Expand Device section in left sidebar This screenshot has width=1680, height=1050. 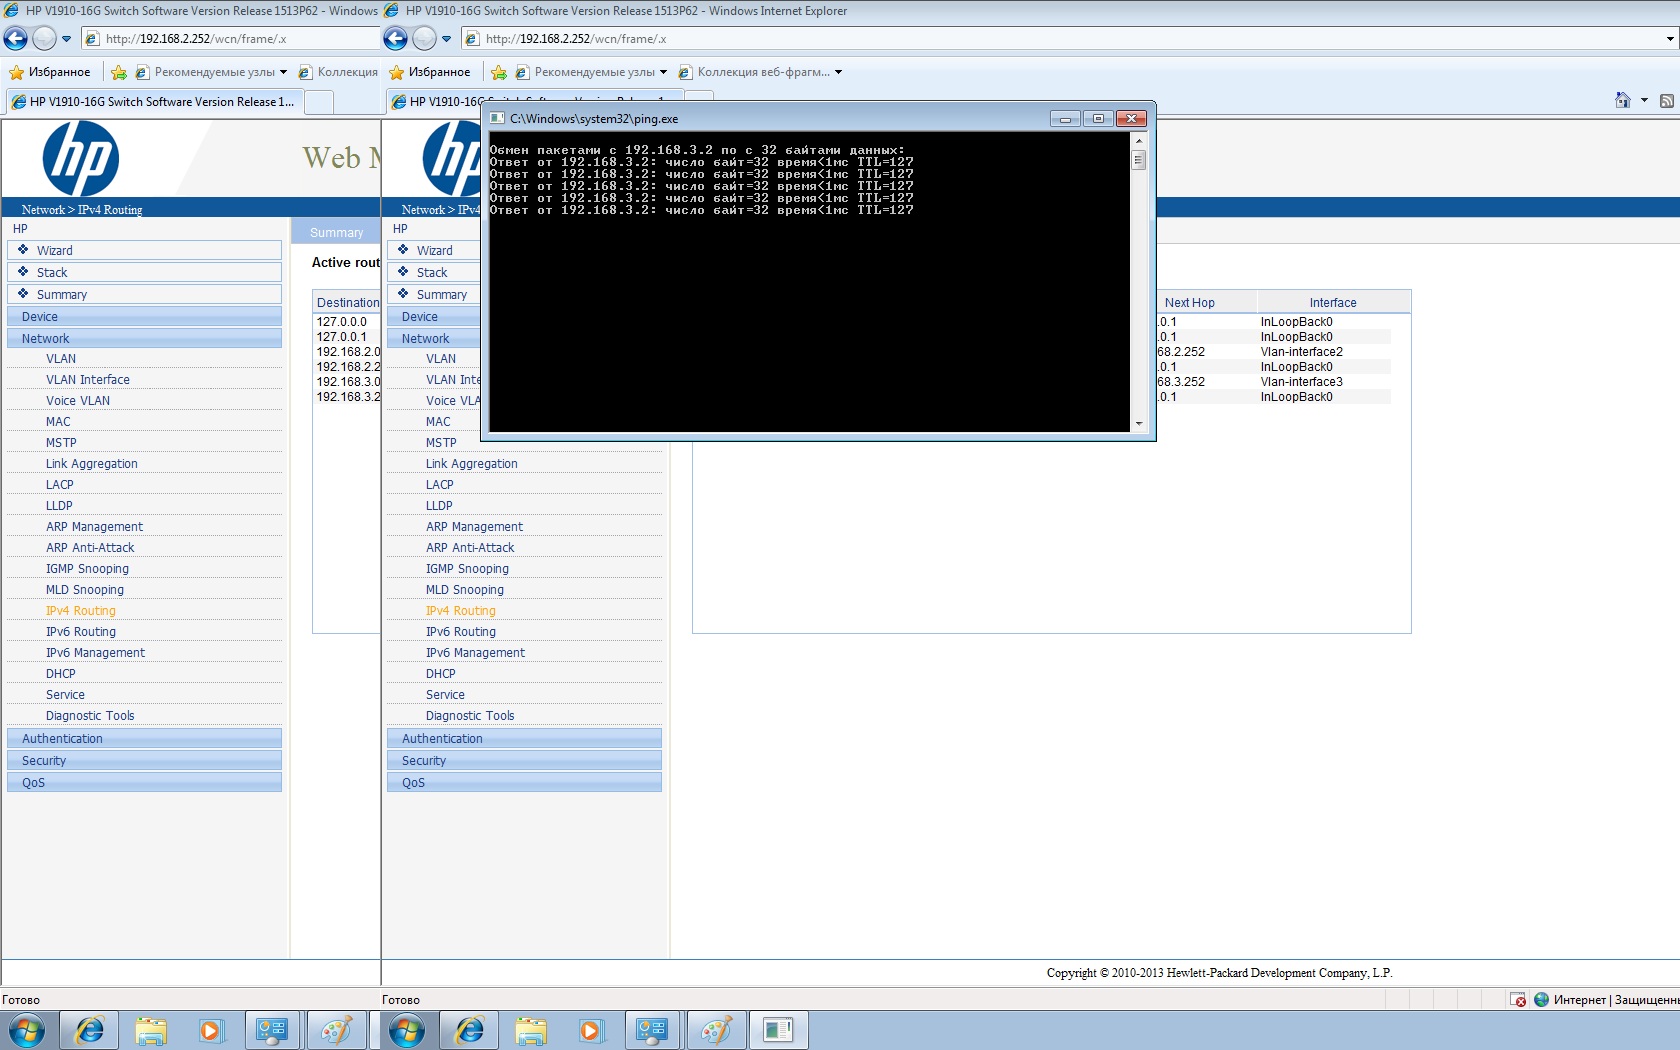(144, 317)
